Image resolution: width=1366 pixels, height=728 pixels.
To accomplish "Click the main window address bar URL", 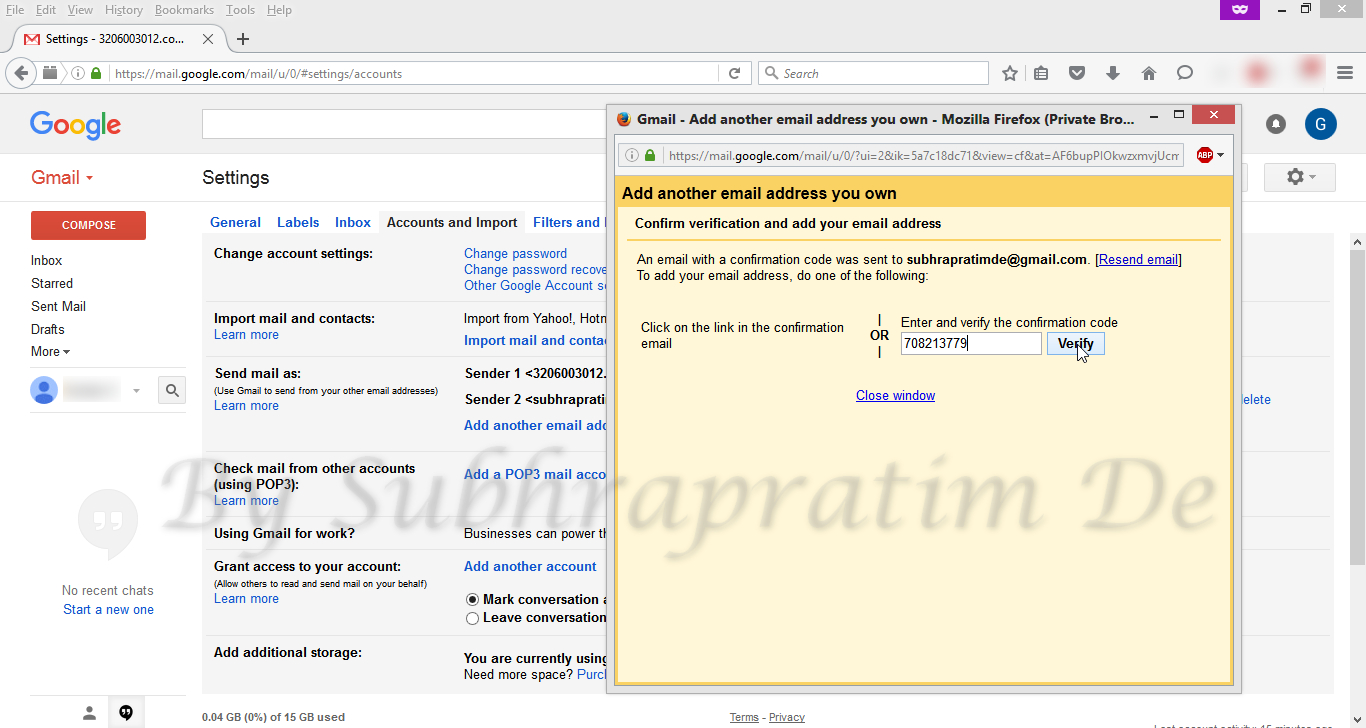I will coord(414,73).
